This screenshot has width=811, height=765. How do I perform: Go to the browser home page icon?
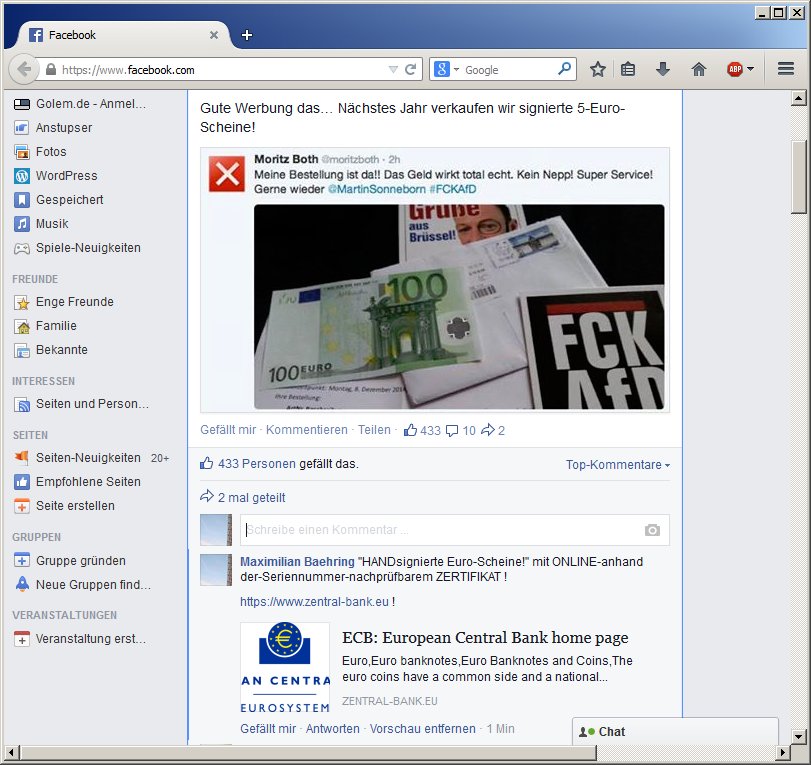click(x=699, y=69)
